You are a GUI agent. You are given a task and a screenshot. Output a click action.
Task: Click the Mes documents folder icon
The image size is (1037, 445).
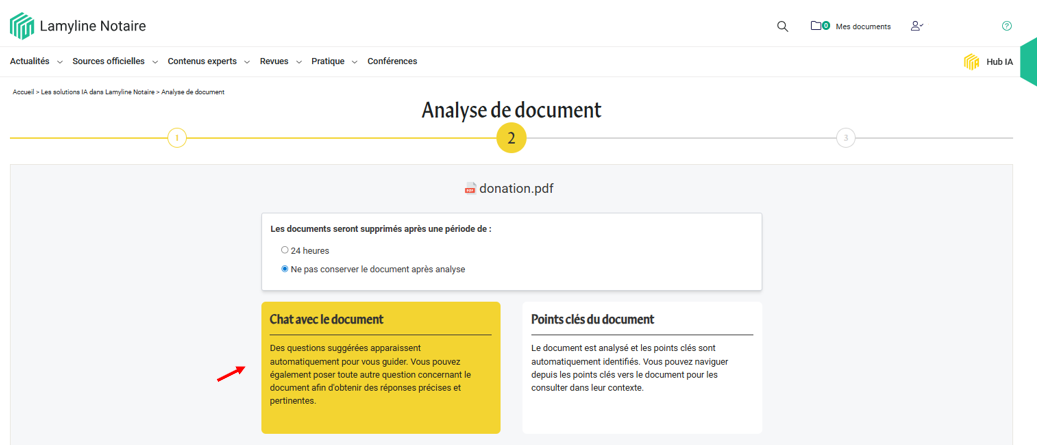coord(816,26)
